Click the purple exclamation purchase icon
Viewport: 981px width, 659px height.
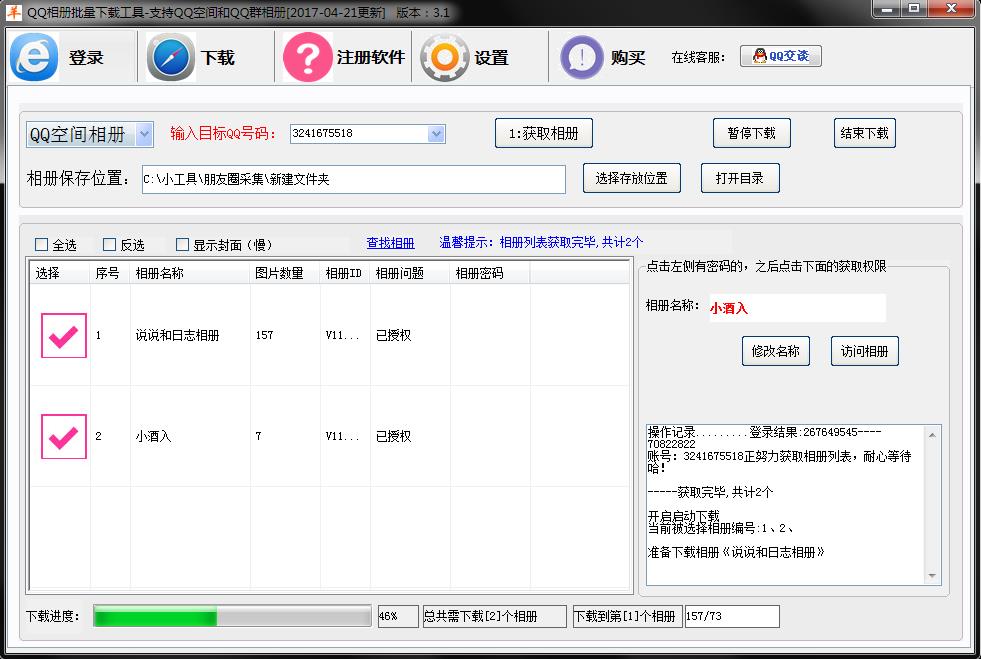(x=582, y=57)
